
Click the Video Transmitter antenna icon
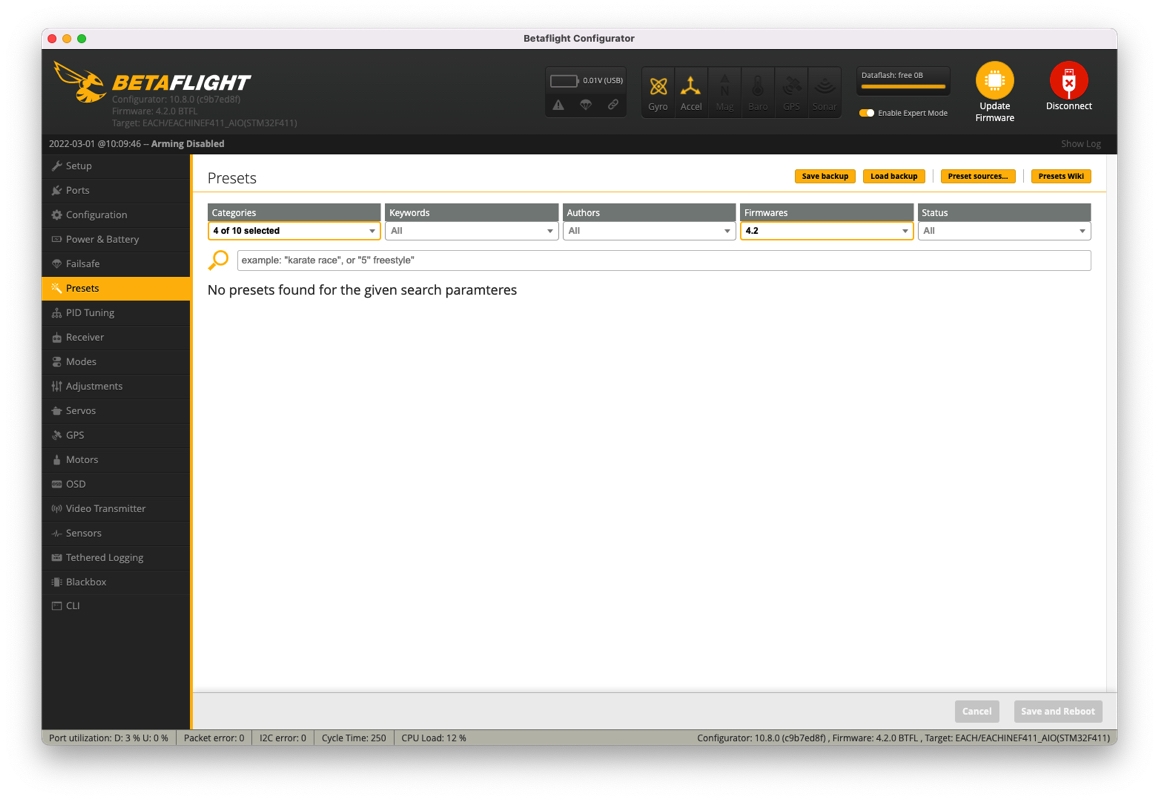point(56,508)
